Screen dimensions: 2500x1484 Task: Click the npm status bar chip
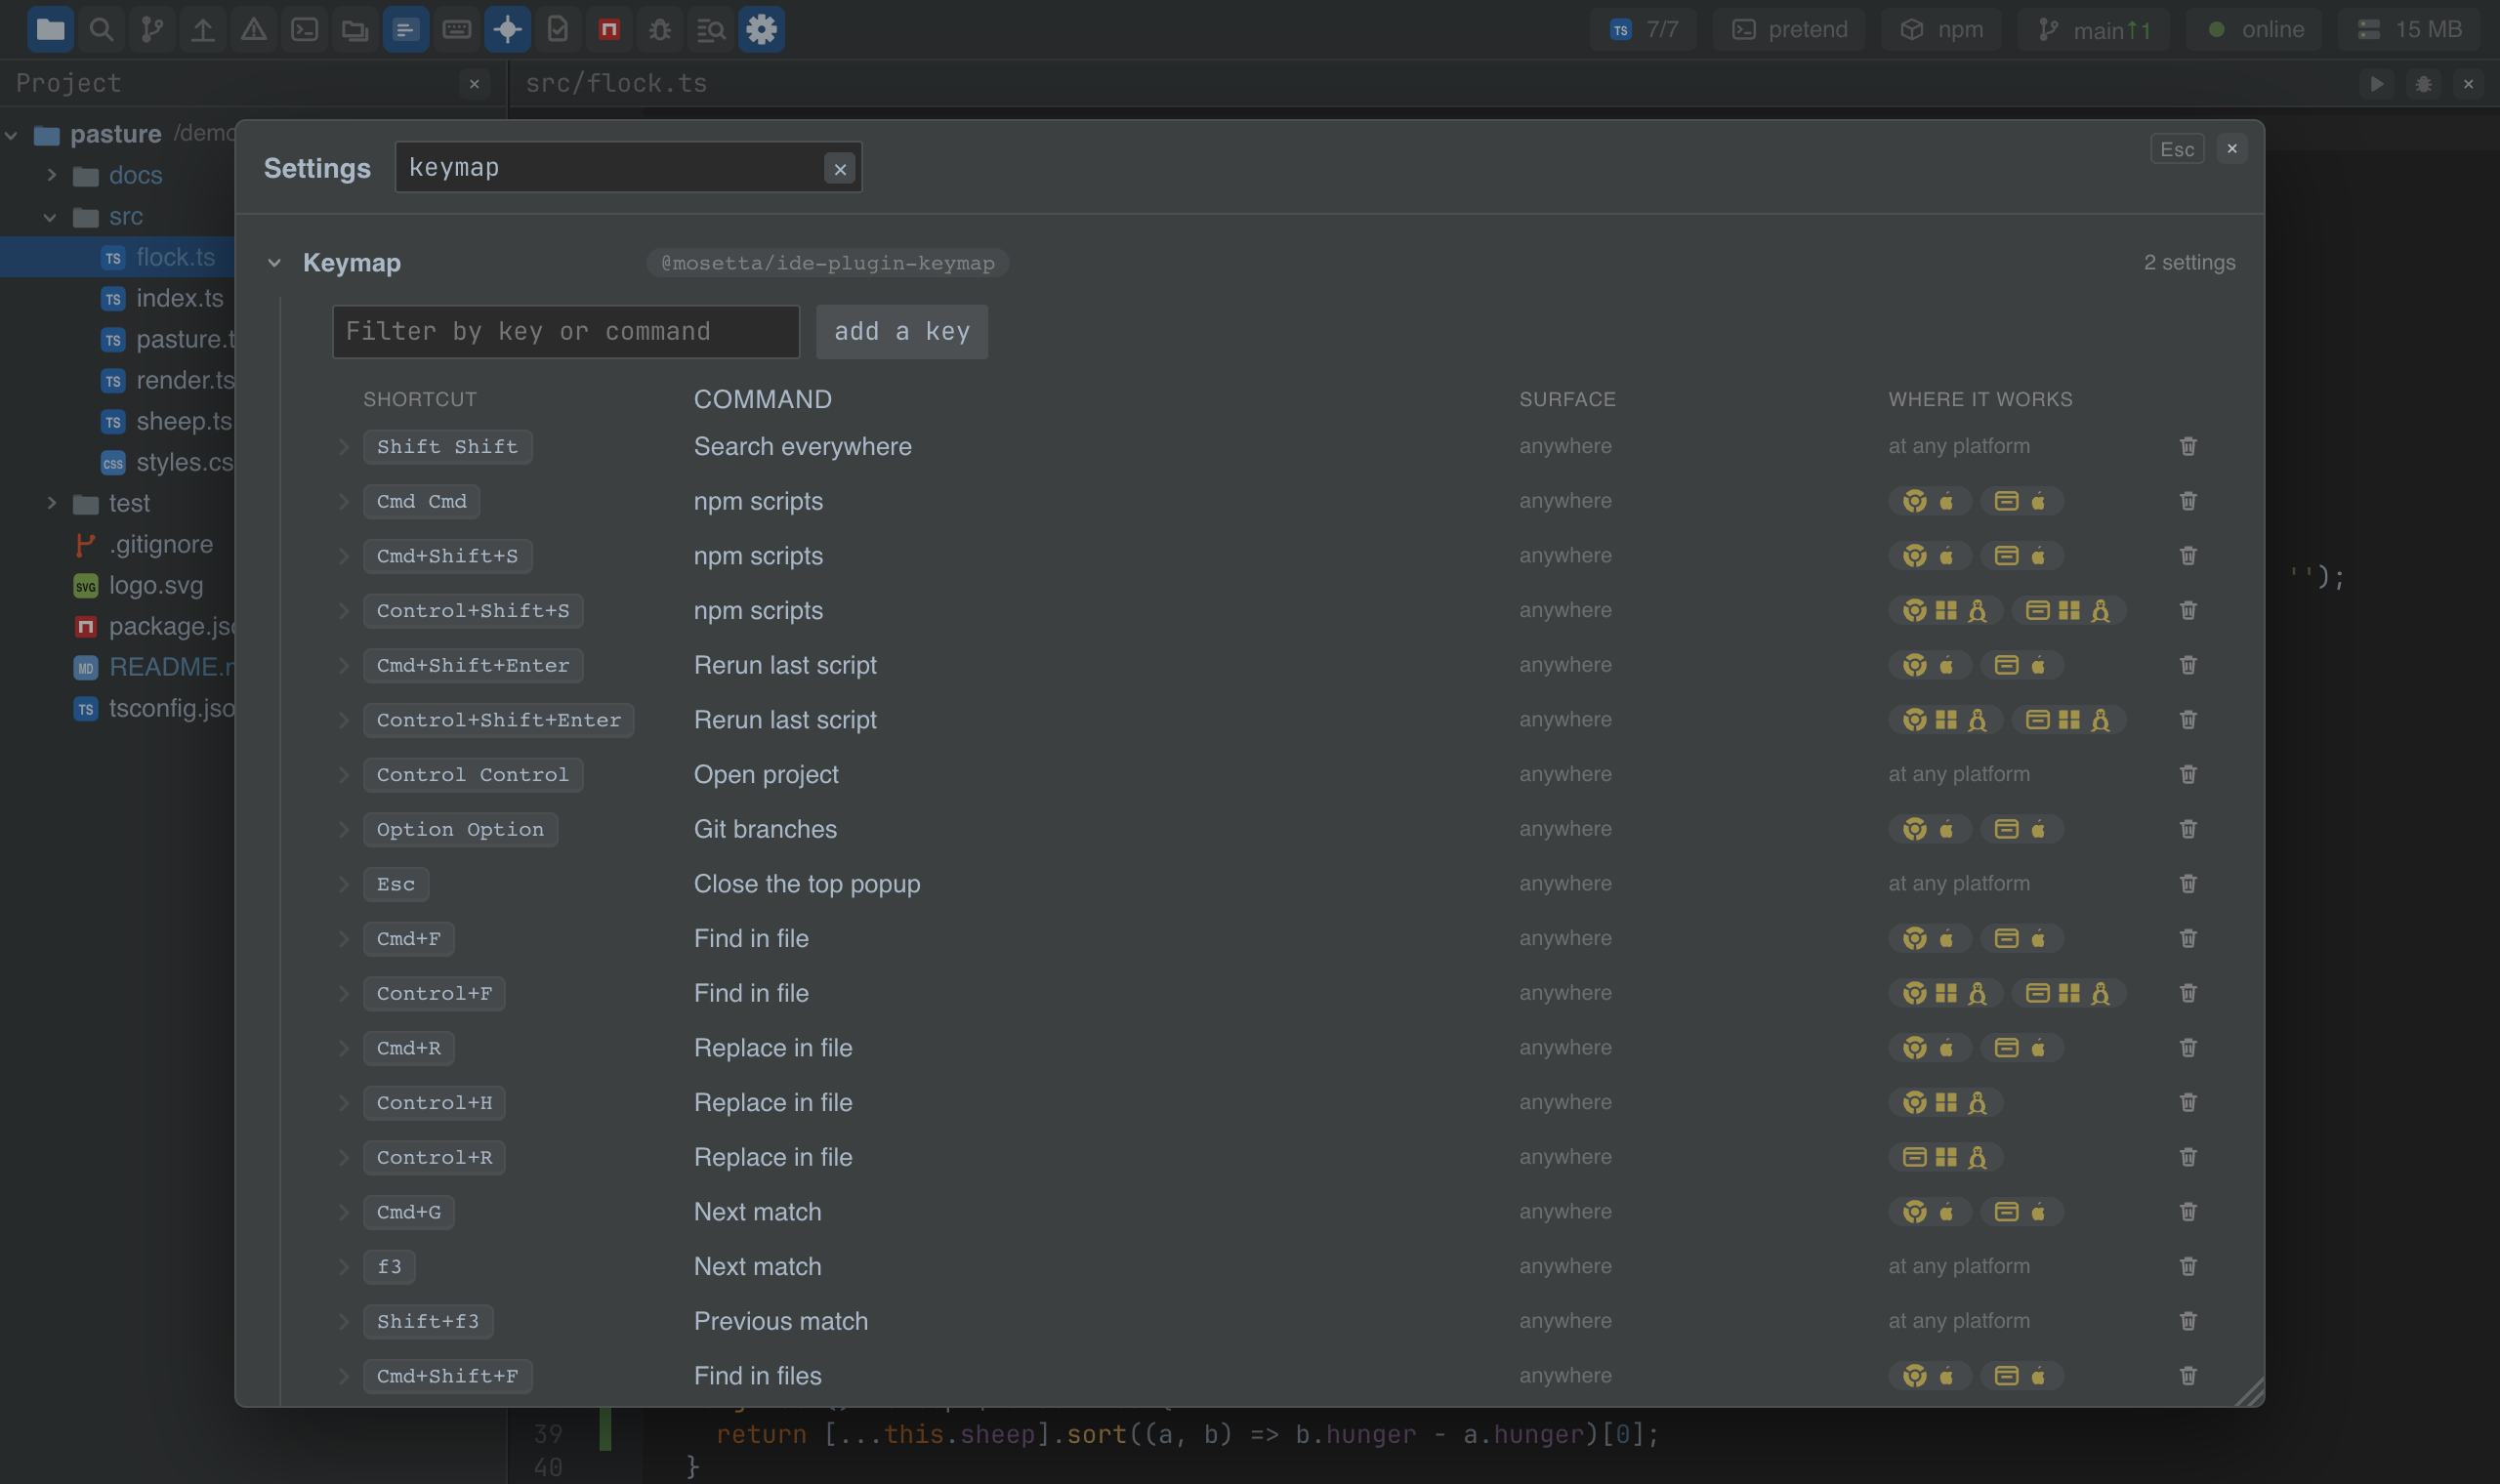1941,29
